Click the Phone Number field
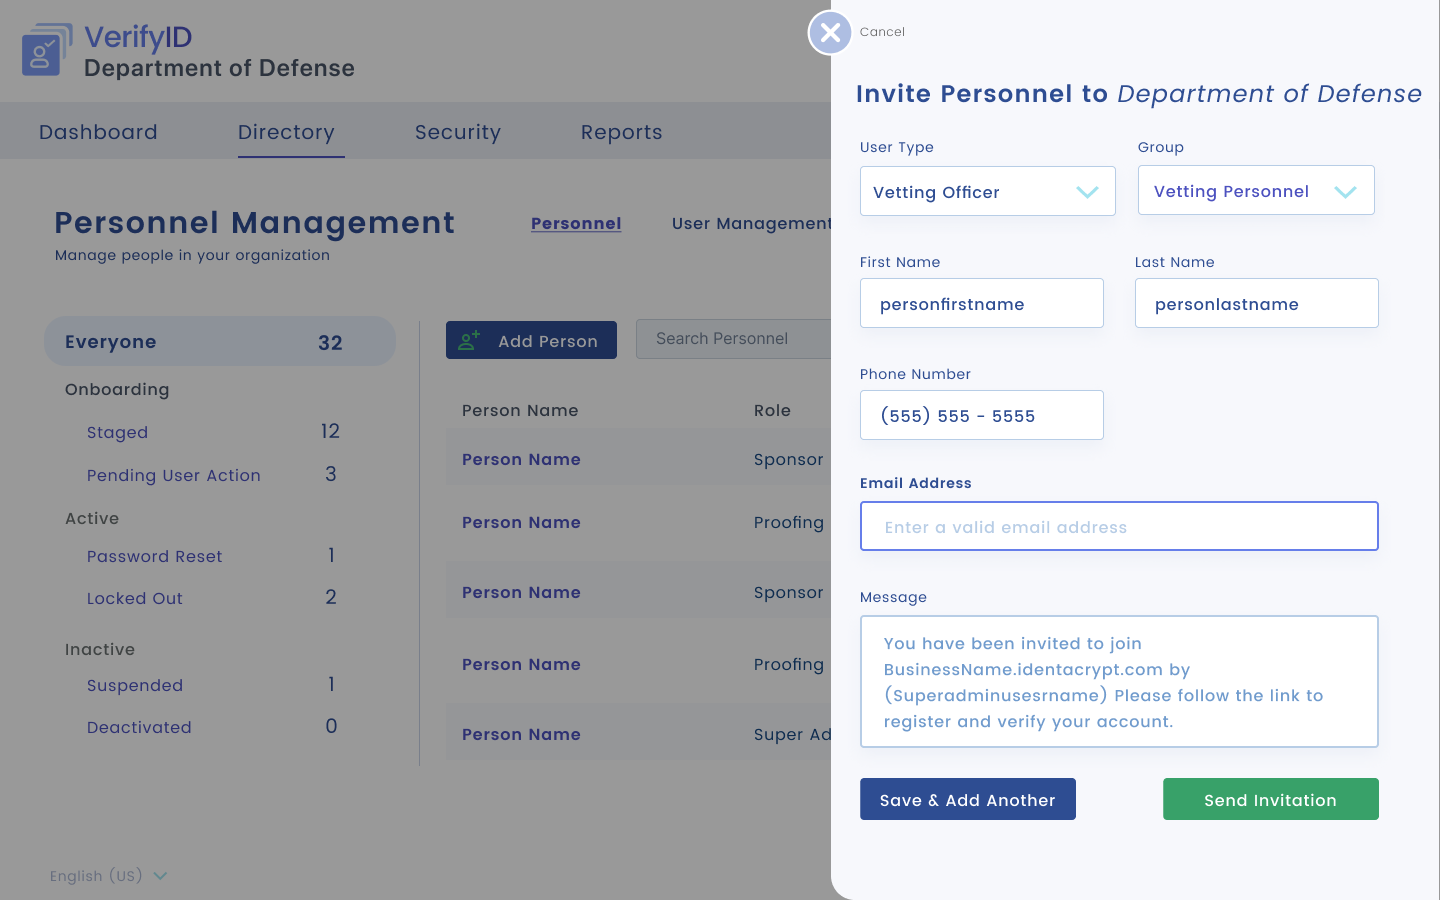This screenshot has height=900, width=1440. 981,415
